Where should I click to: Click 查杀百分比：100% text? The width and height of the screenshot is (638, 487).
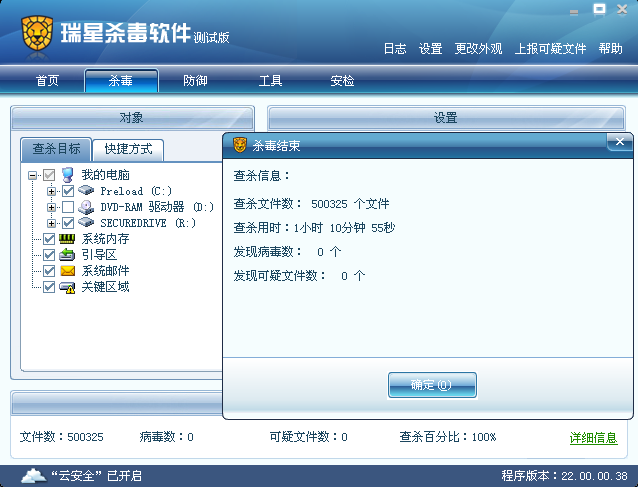coord(448,437)
